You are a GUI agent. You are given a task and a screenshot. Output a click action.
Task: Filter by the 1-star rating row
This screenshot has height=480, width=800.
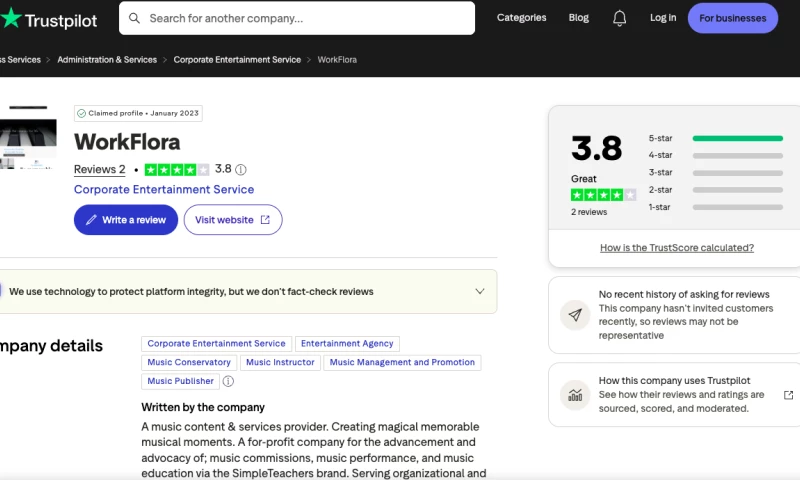(715, 207)
